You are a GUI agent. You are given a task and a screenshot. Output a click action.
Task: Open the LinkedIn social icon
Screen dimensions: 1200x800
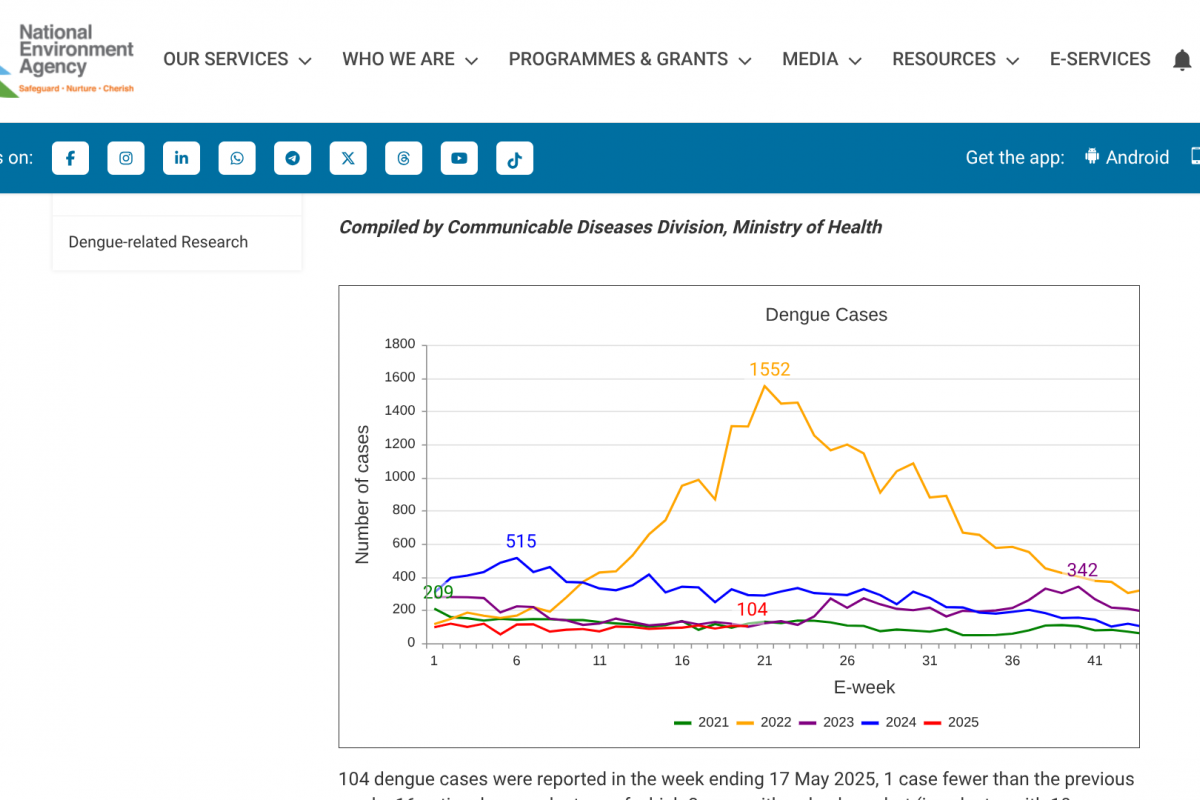pyautogui.click(x=181, y=158)
